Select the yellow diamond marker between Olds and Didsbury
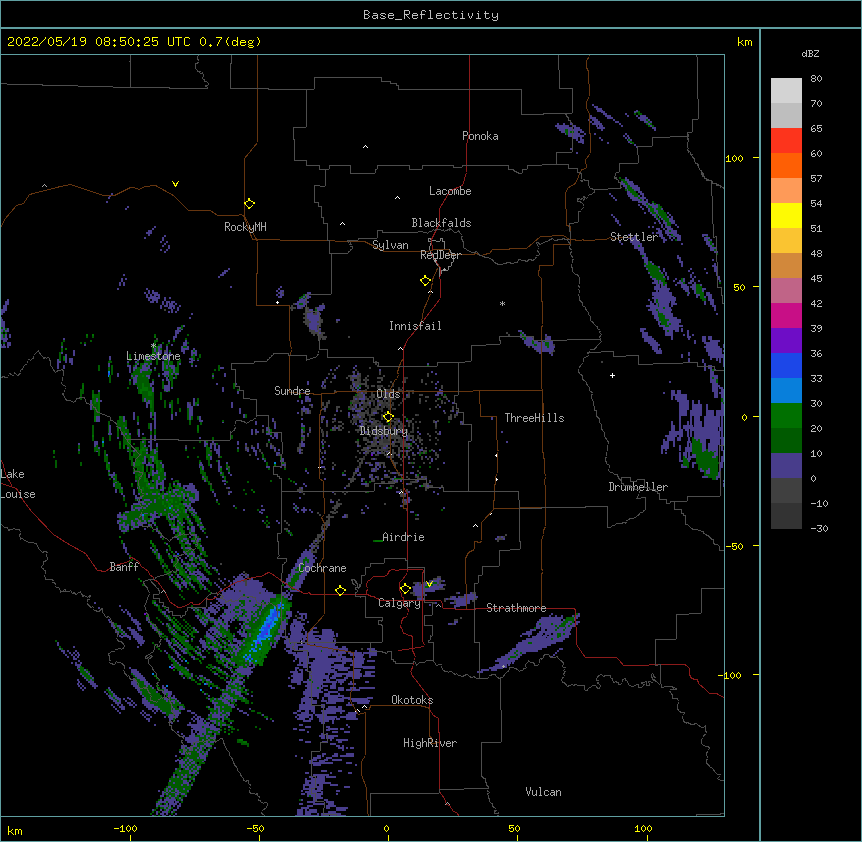The height and width of the screenshot is (842, 862). click(x=388, y=416)
